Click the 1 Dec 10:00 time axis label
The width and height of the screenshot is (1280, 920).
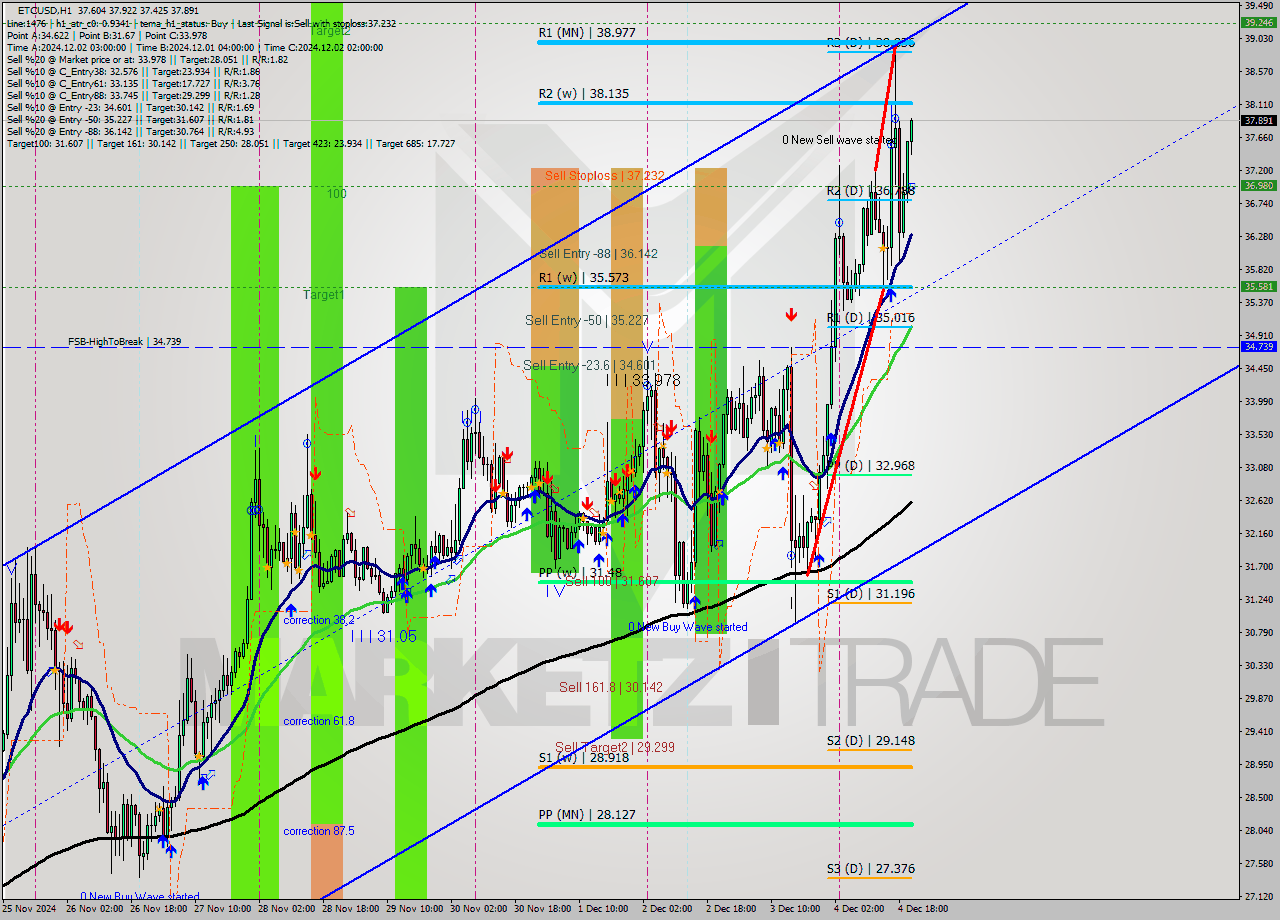click(602, 909)
